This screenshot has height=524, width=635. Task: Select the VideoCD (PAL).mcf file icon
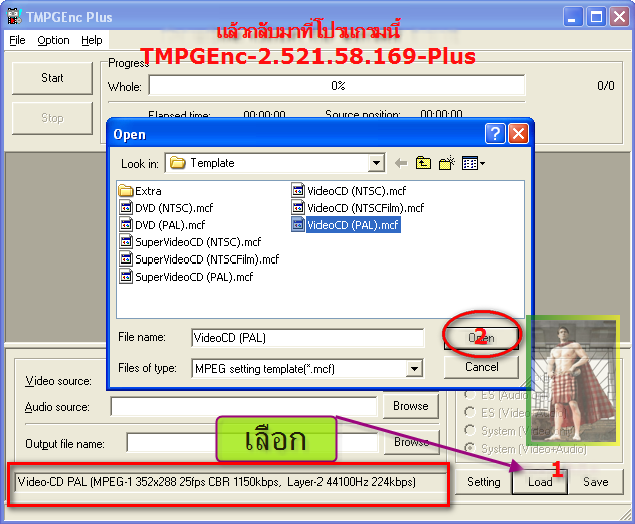click(298, 224)
